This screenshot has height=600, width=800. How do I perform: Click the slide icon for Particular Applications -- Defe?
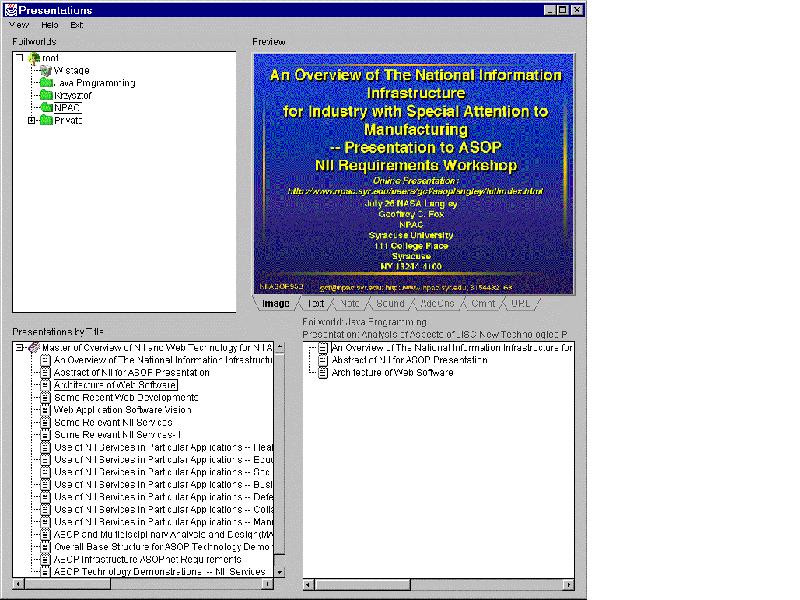point(45,497)
